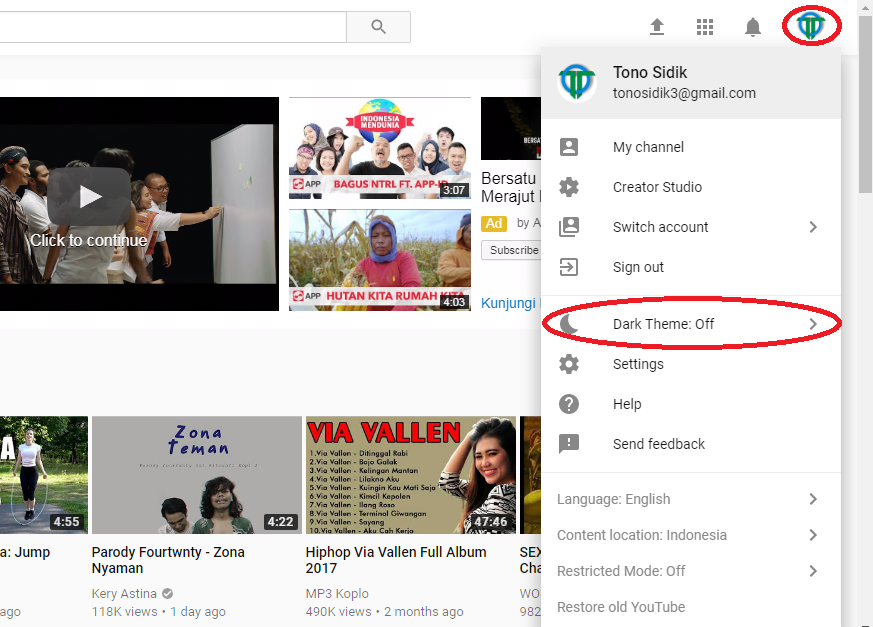Click the My channel person icon

pos(569,147)
